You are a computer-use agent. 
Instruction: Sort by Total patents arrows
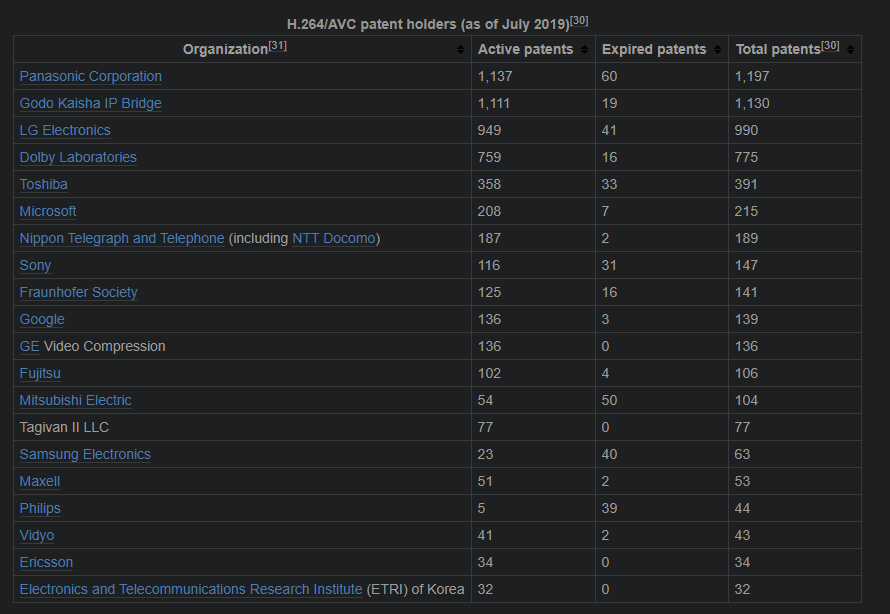coord(850,50)
